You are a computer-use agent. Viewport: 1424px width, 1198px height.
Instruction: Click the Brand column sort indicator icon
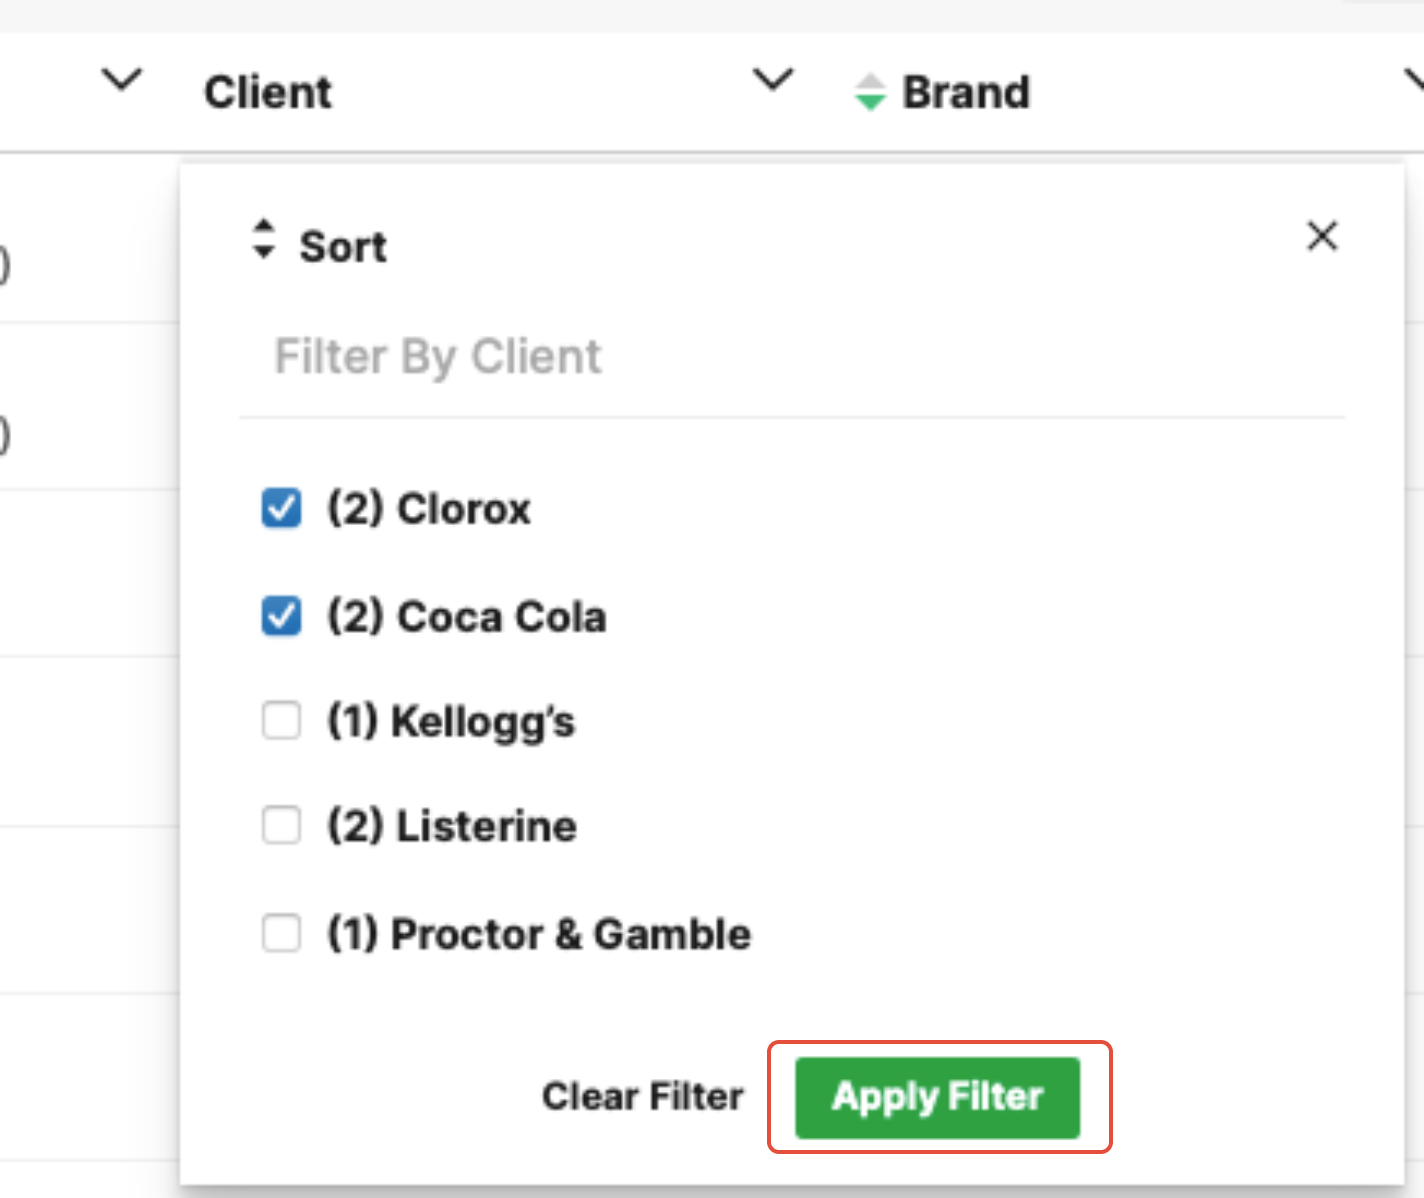tap(870, 92)
